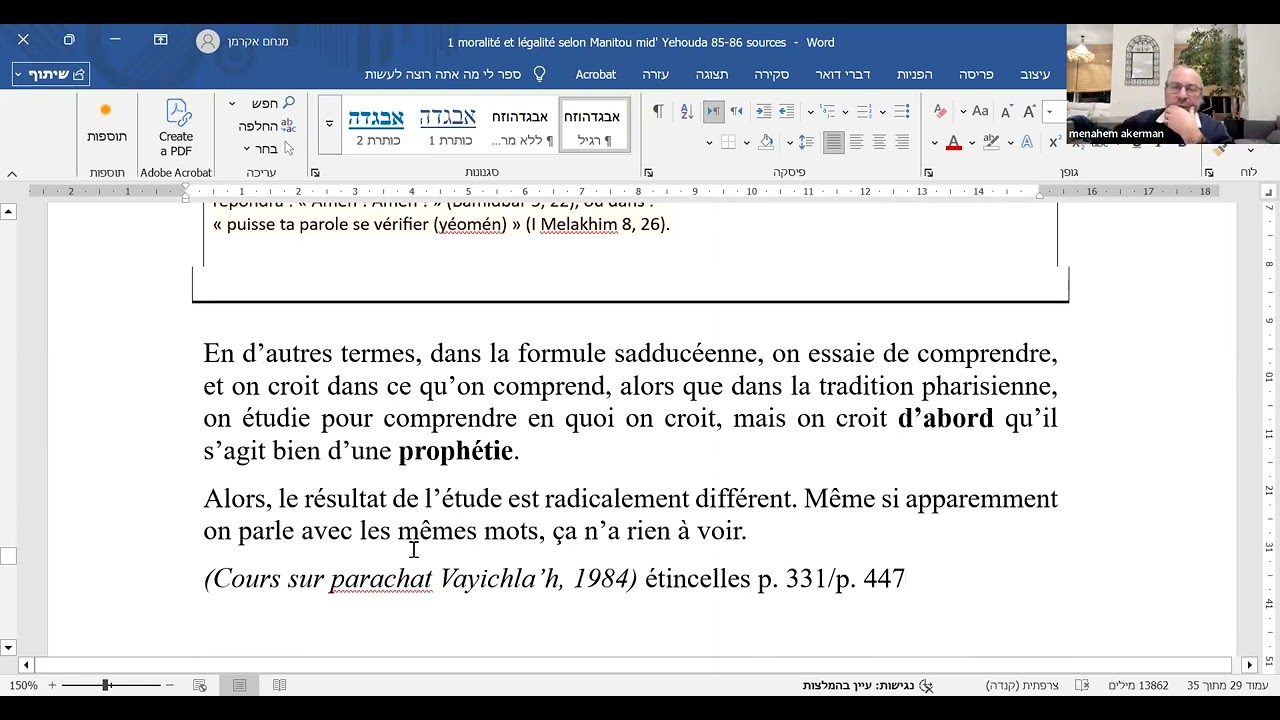
Task: Collapse the ribbon with chevron arrow
Action: pos(12,173)
